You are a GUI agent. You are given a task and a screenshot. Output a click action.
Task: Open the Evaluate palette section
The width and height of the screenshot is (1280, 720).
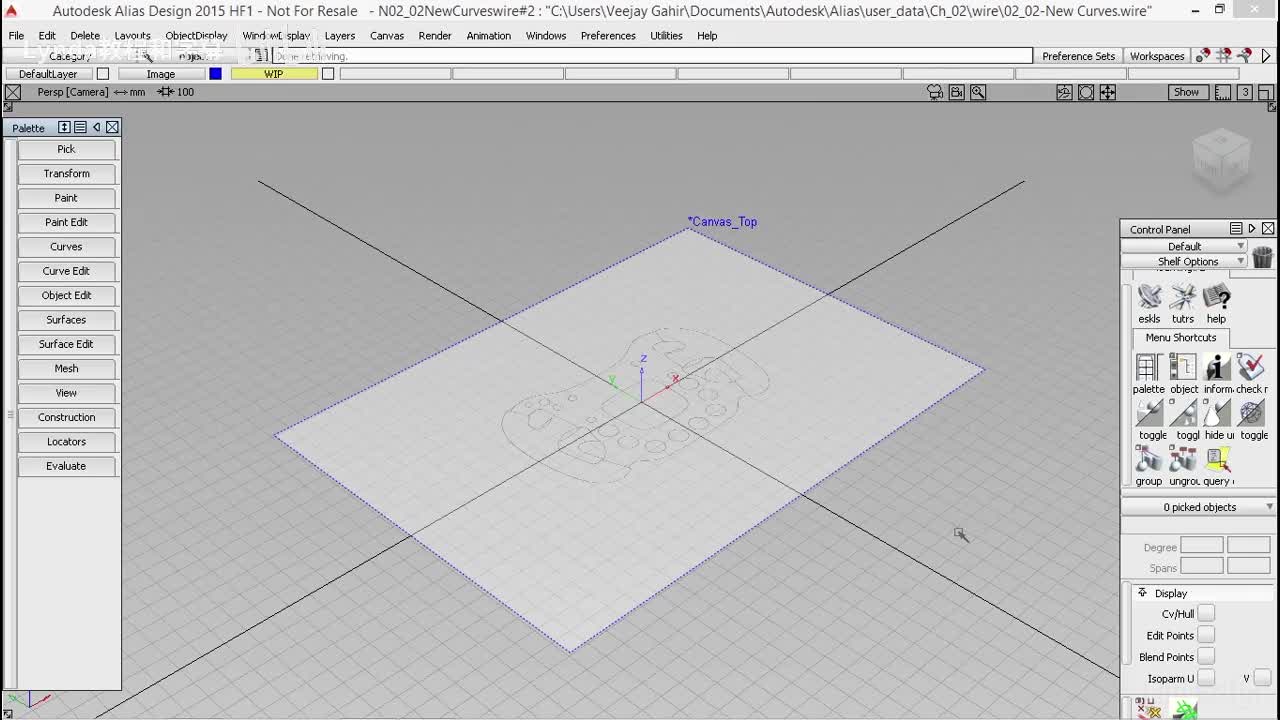click(67, 466)
